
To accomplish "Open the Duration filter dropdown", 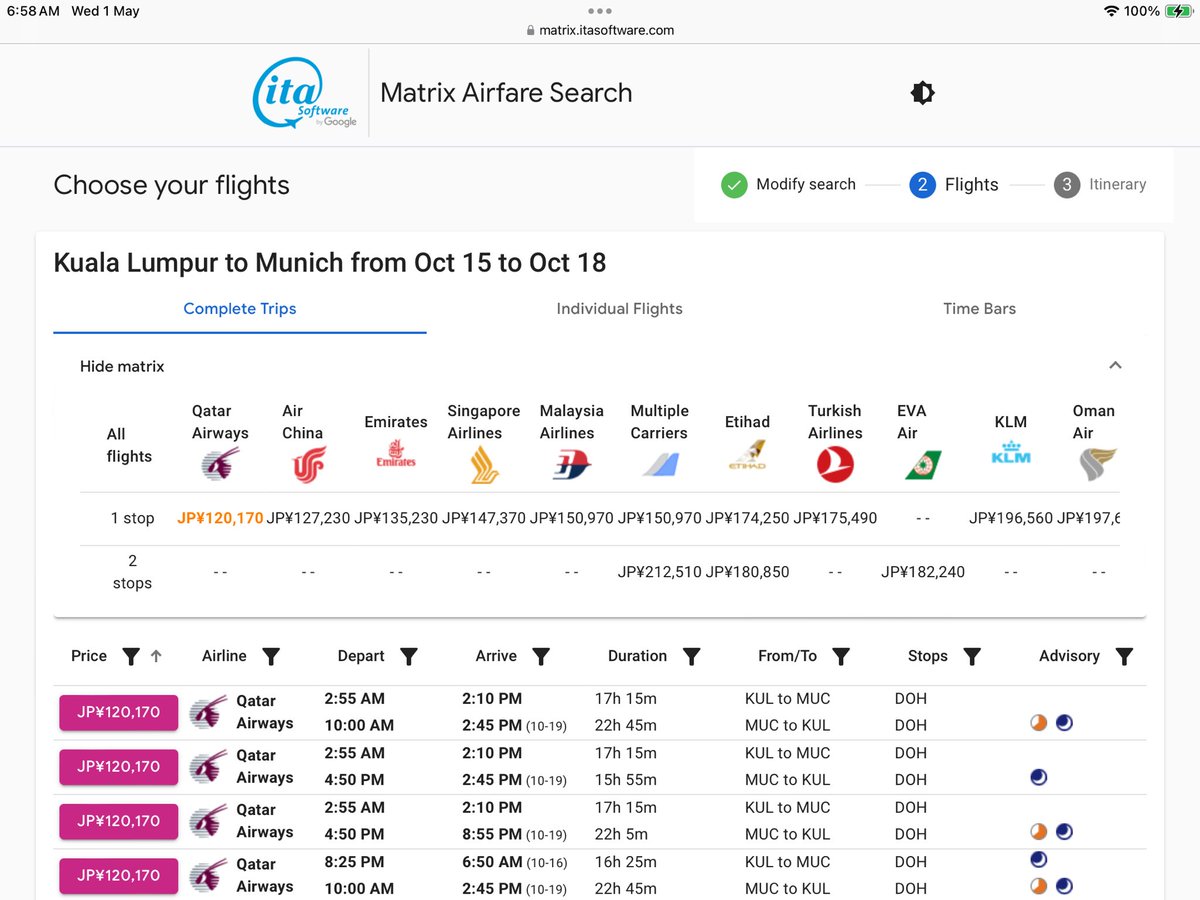I will coord(691,657).
